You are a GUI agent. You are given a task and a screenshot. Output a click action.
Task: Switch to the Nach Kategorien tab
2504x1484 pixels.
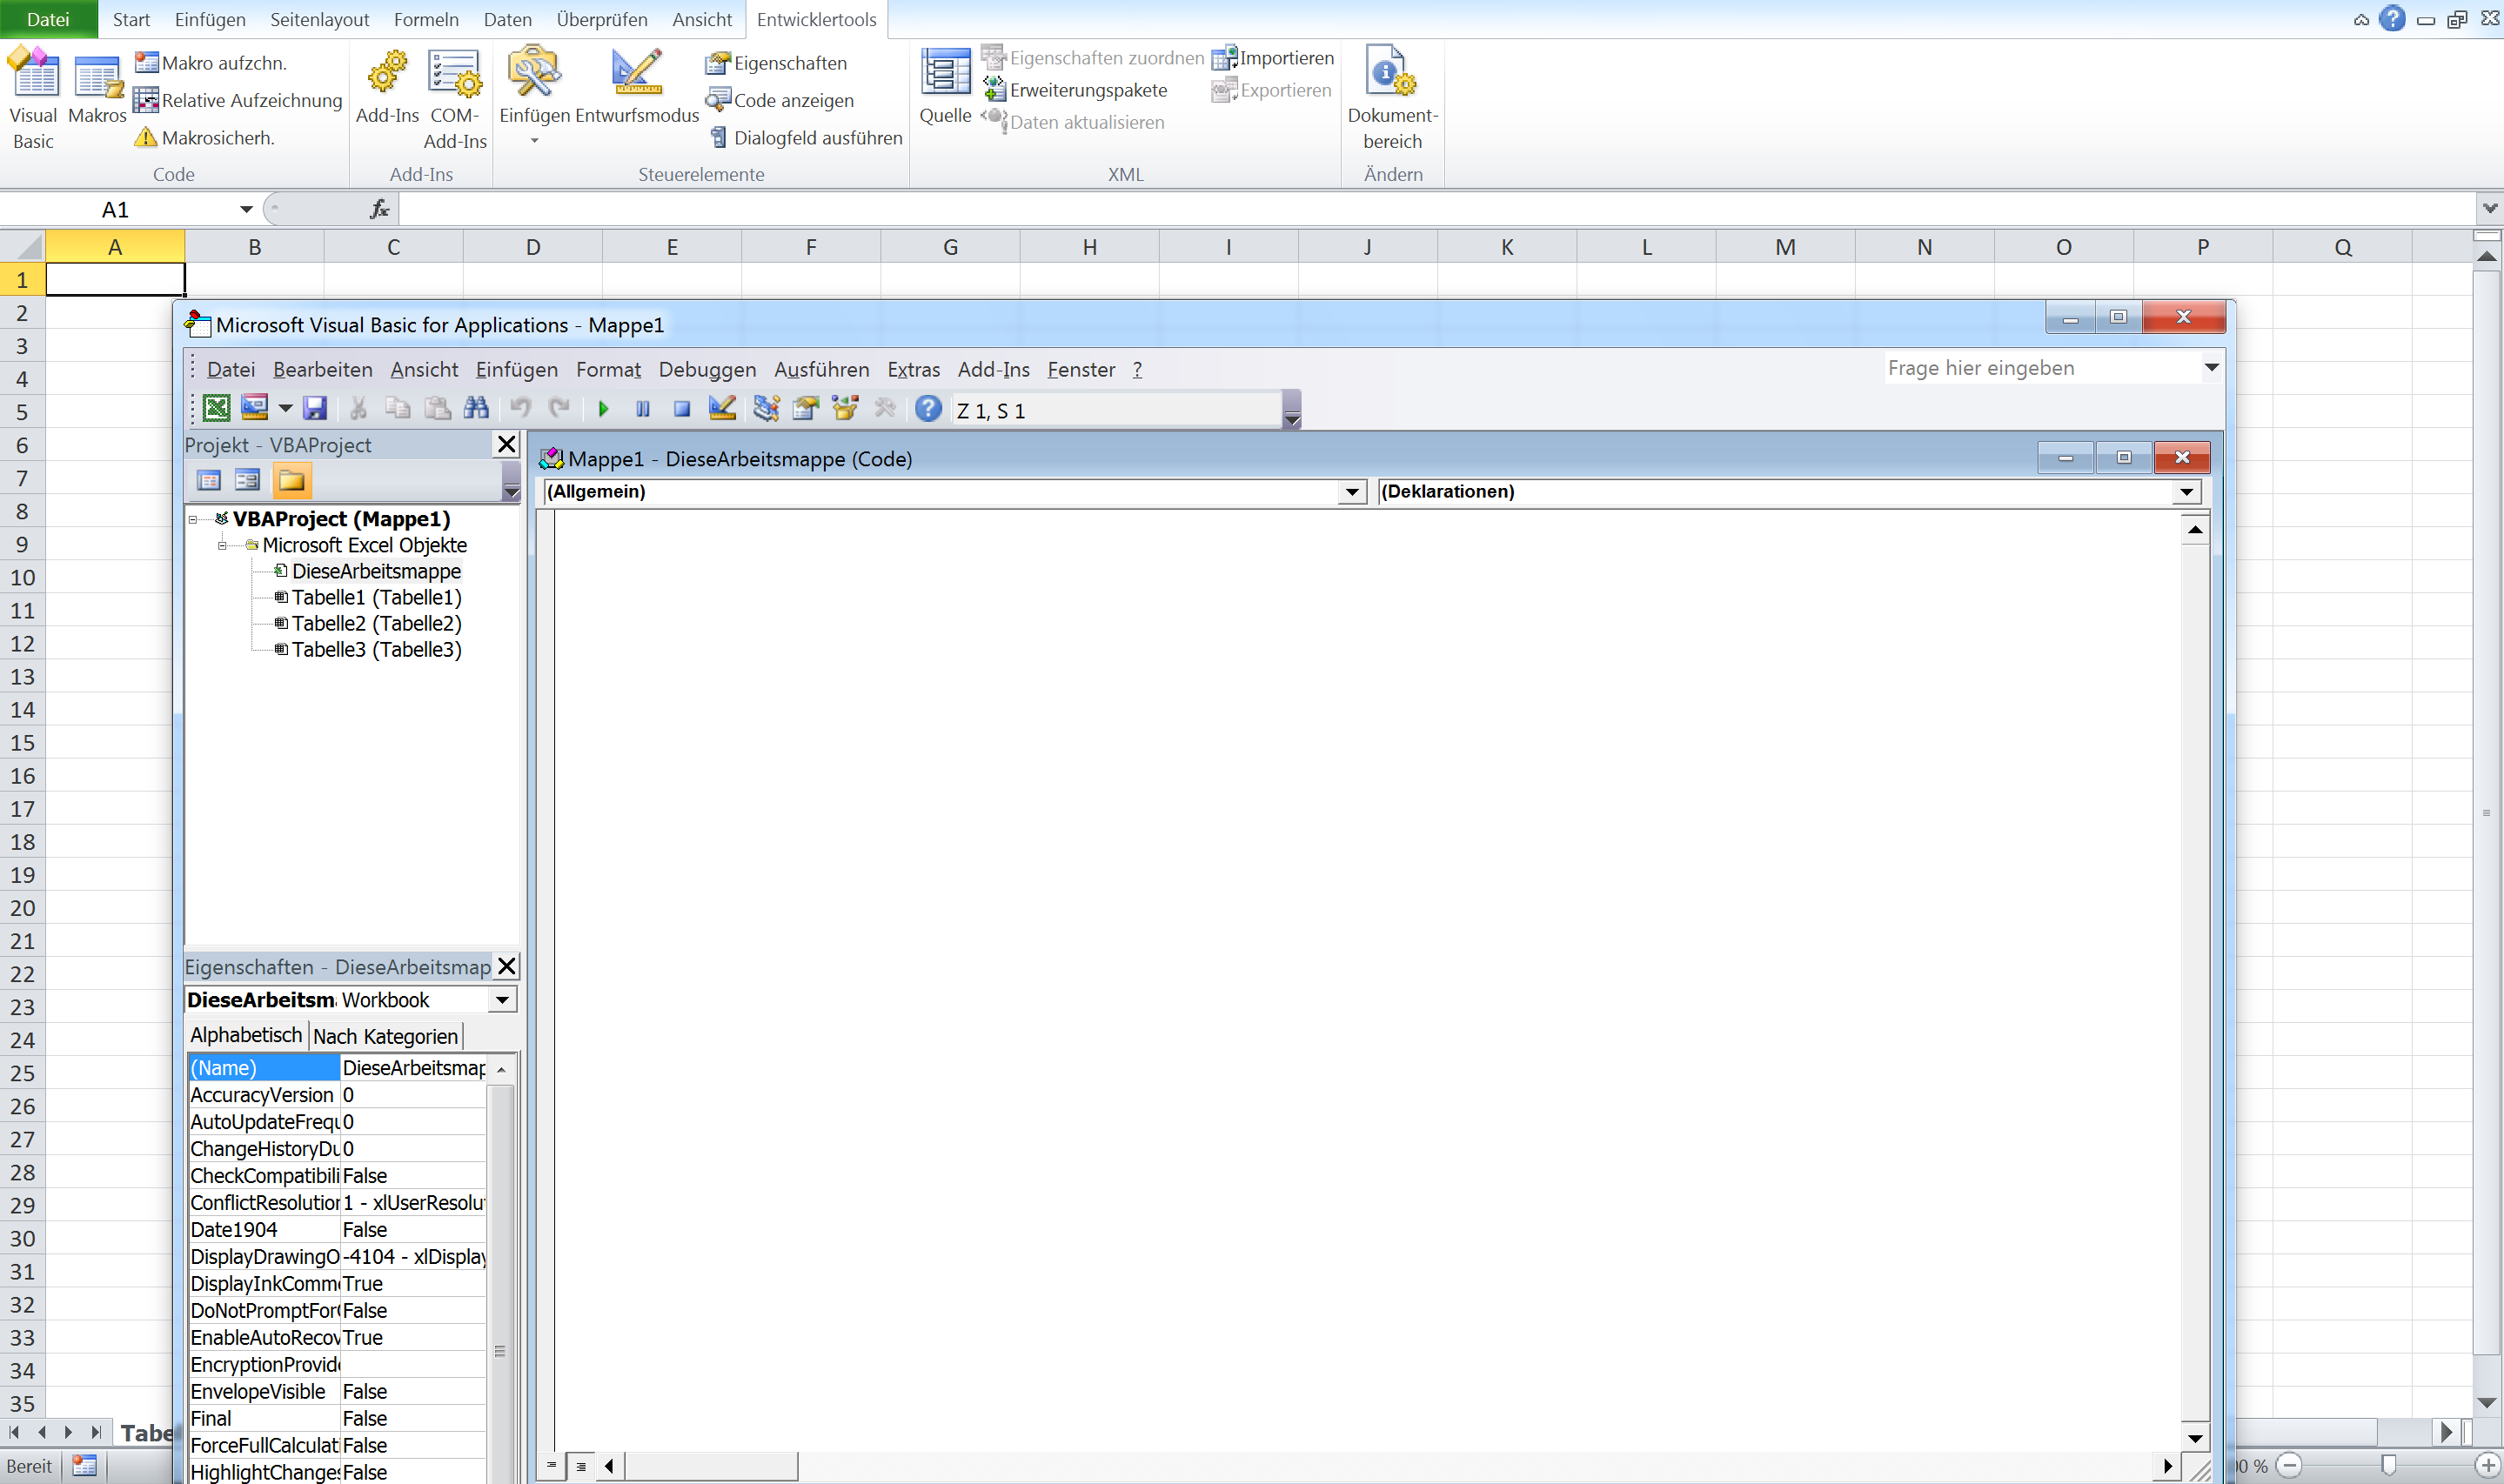(385, 1036)
